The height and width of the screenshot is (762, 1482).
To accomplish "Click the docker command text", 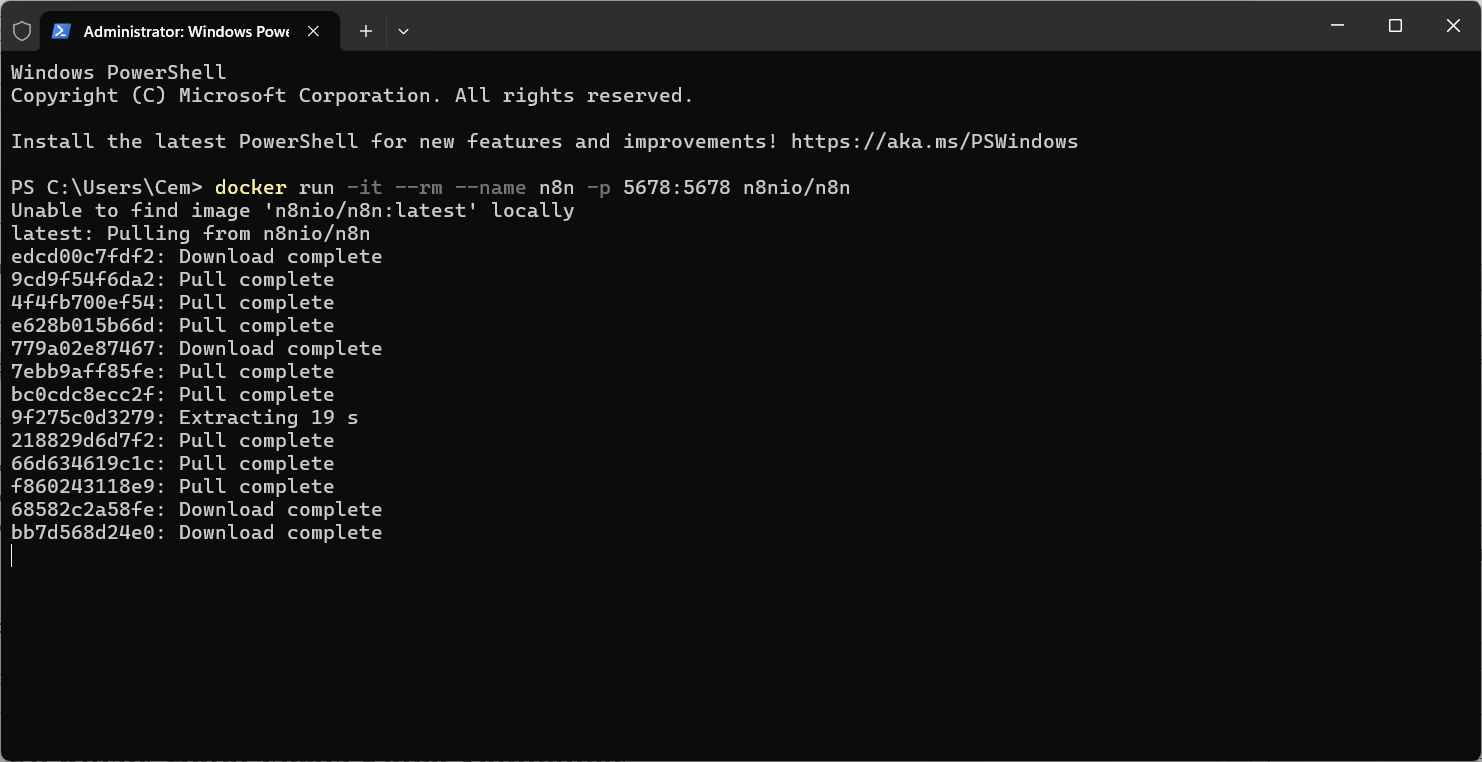I will 250,187.
